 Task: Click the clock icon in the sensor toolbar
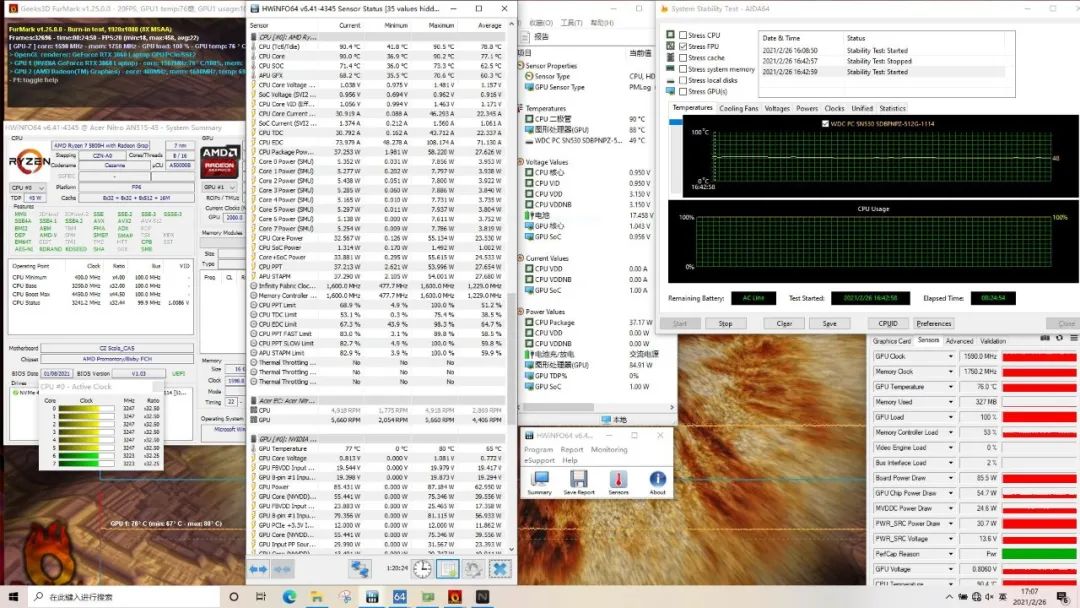point(423,568)
